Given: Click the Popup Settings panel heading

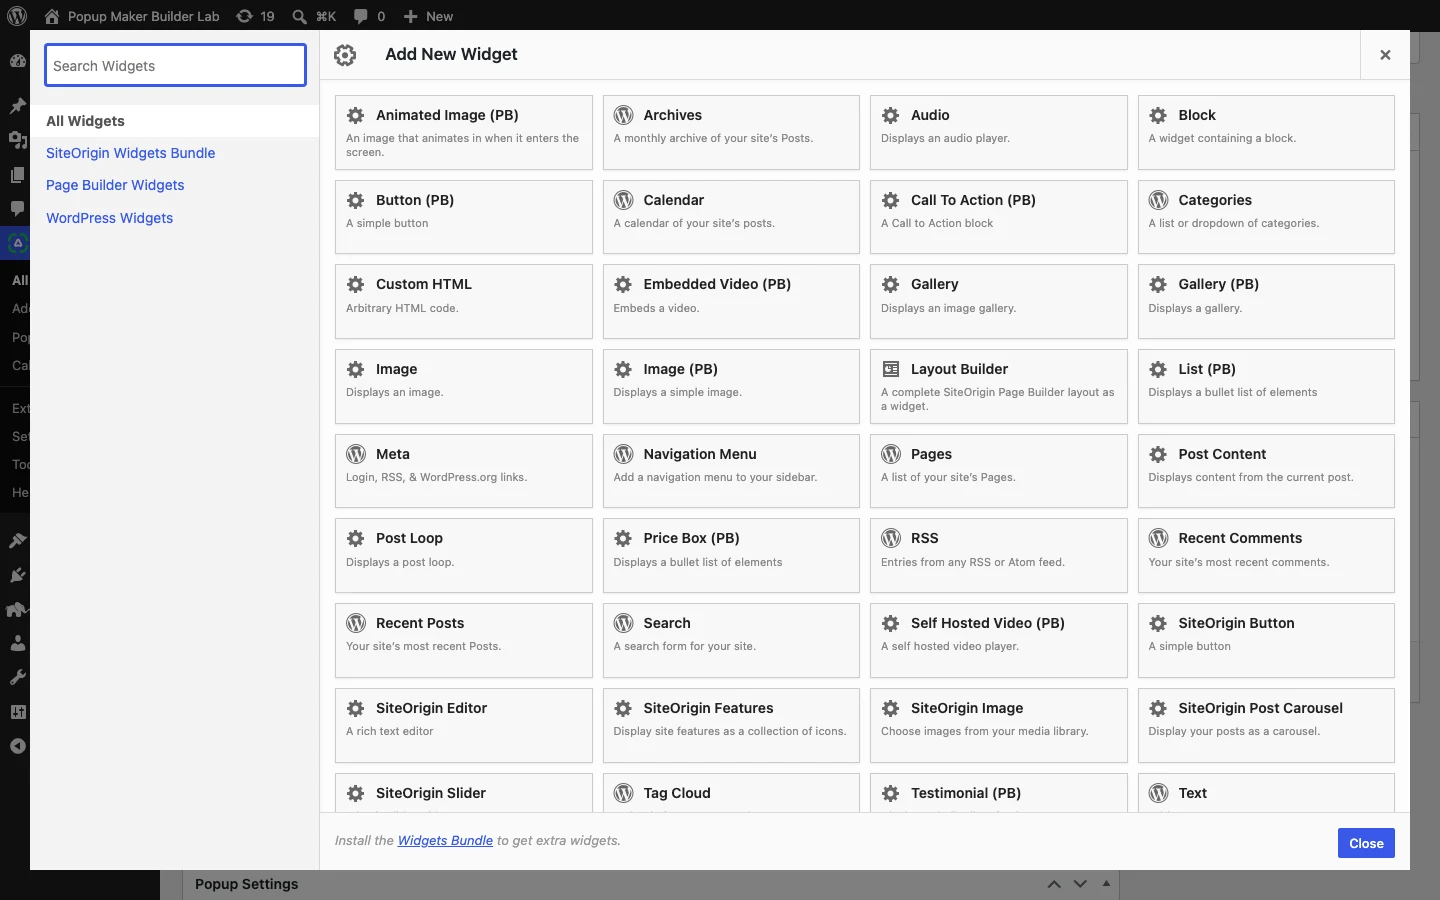Looking at the screenshot, I should [246, 884].
